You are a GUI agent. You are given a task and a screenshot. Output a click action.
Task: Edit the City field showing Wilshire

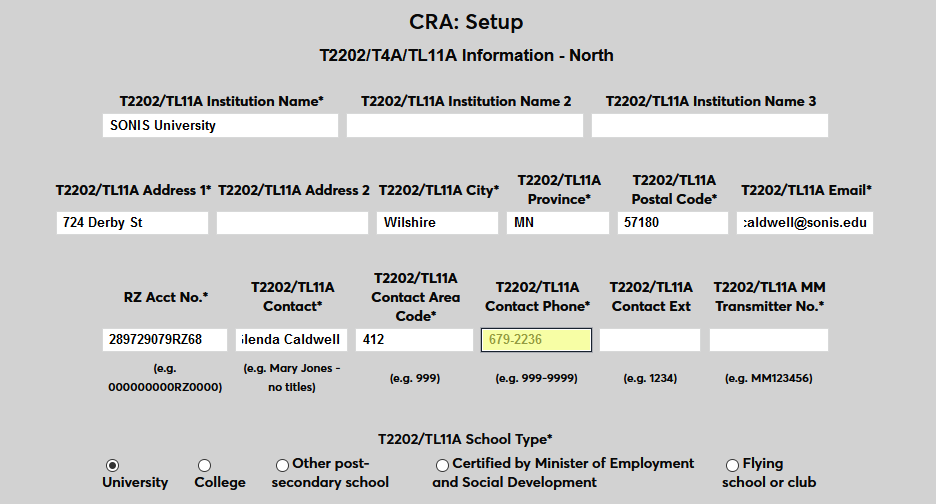(x=438, y=223)
